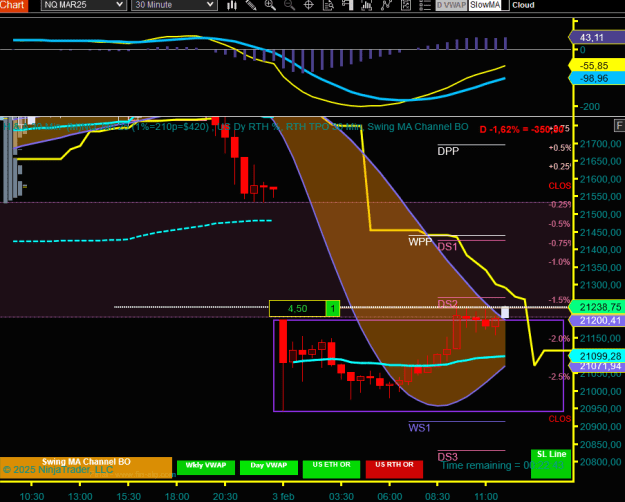Toggle the Cloud button
The image size is (625, 502).
coord(523,5)
